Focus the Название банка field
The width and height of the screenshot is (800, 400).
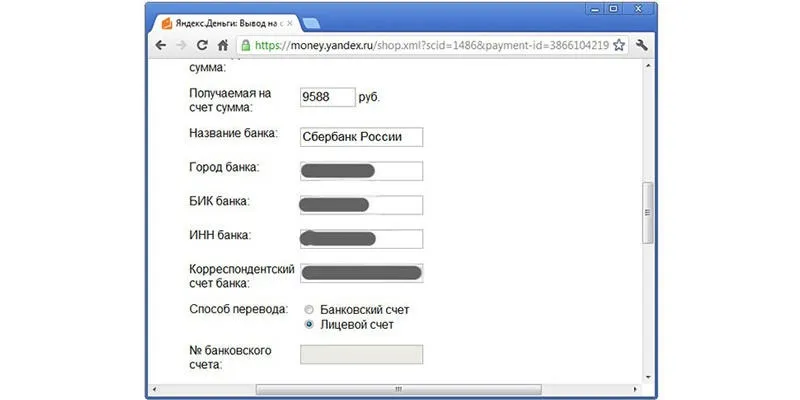361,137
